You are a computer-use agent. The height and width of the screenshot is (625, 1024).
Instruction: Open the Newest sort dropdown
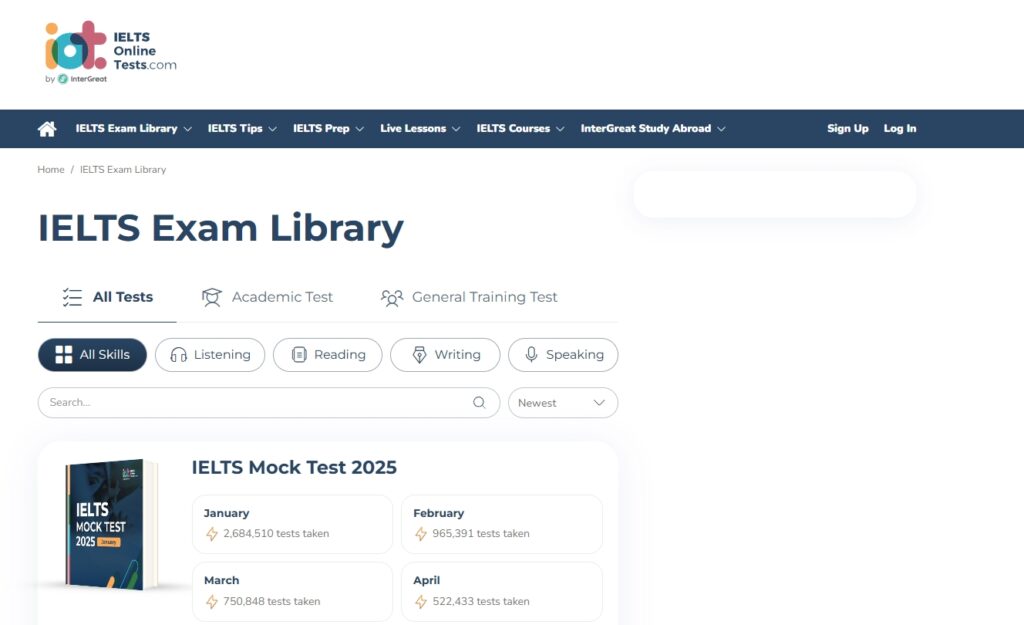563,403
